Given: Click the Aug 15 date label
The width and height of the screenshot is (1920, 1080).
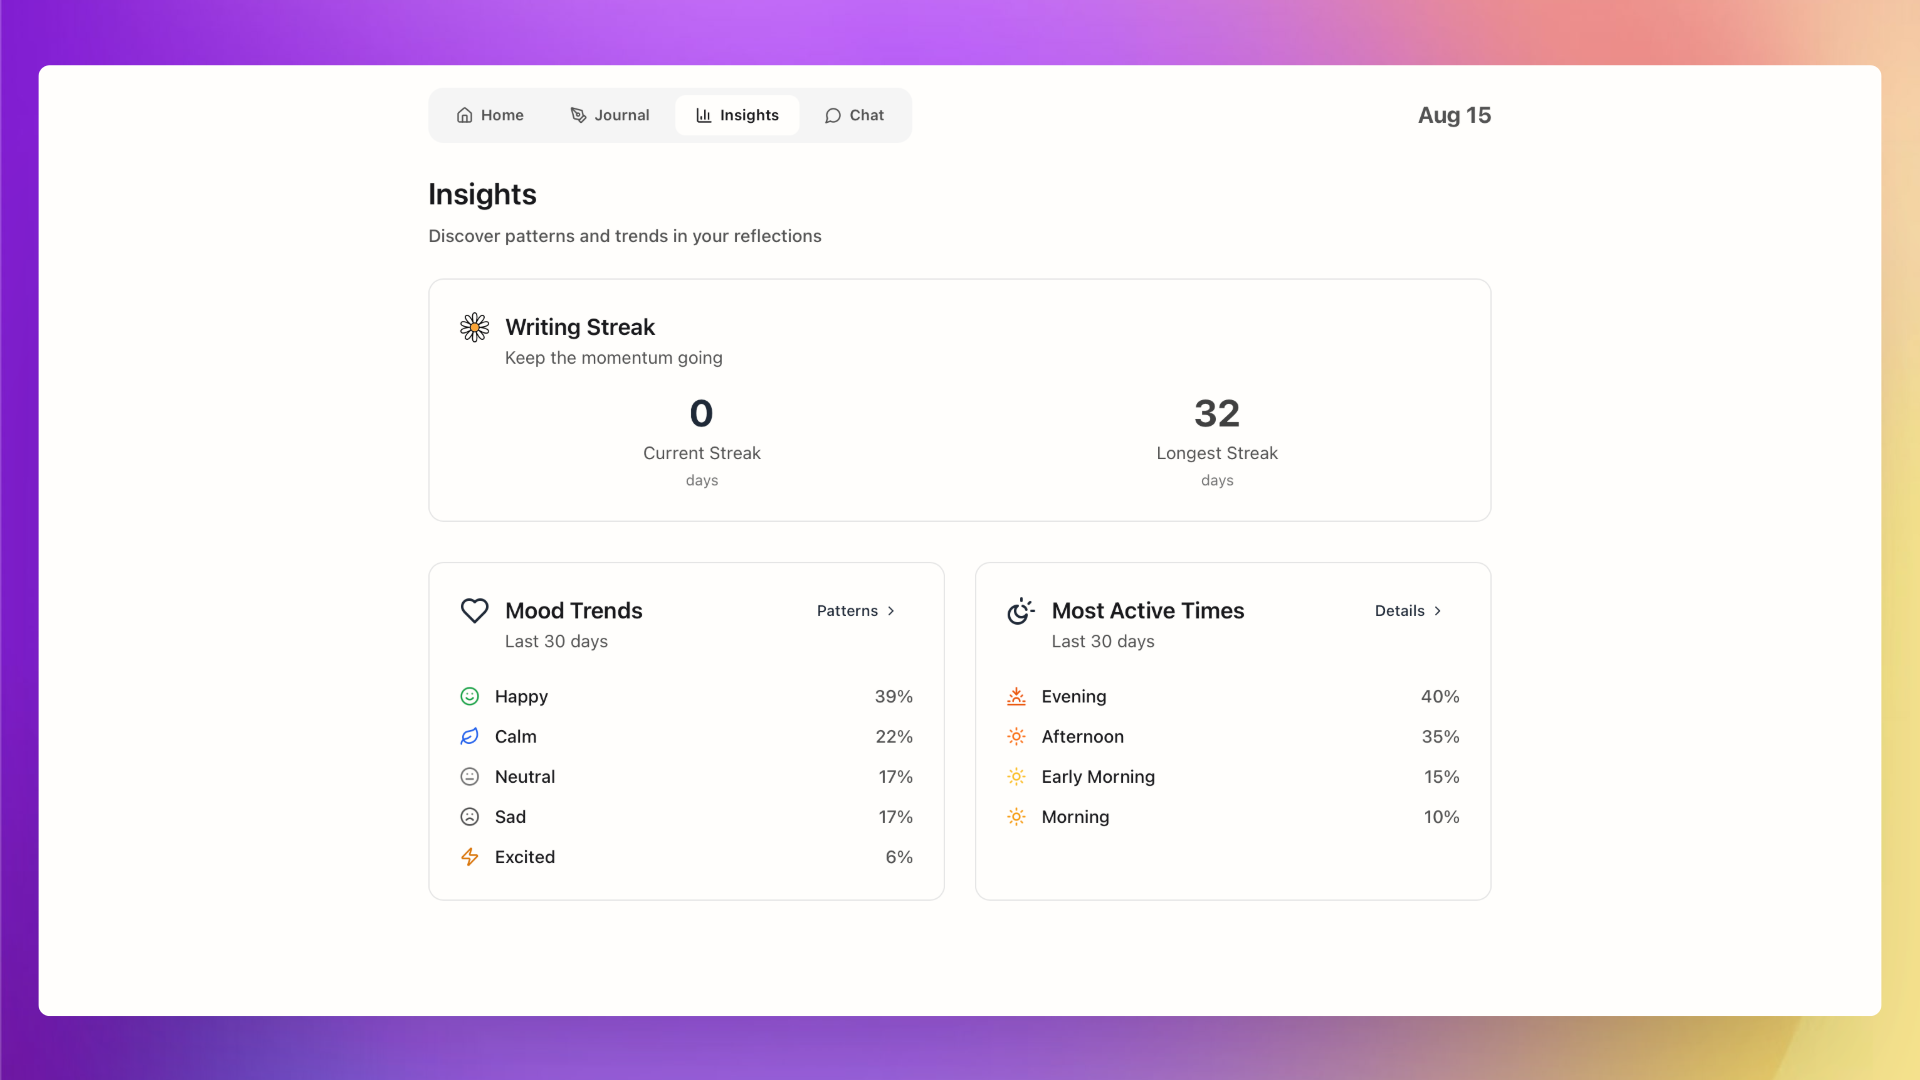Looking at the screenshot, I should 1454,115.
